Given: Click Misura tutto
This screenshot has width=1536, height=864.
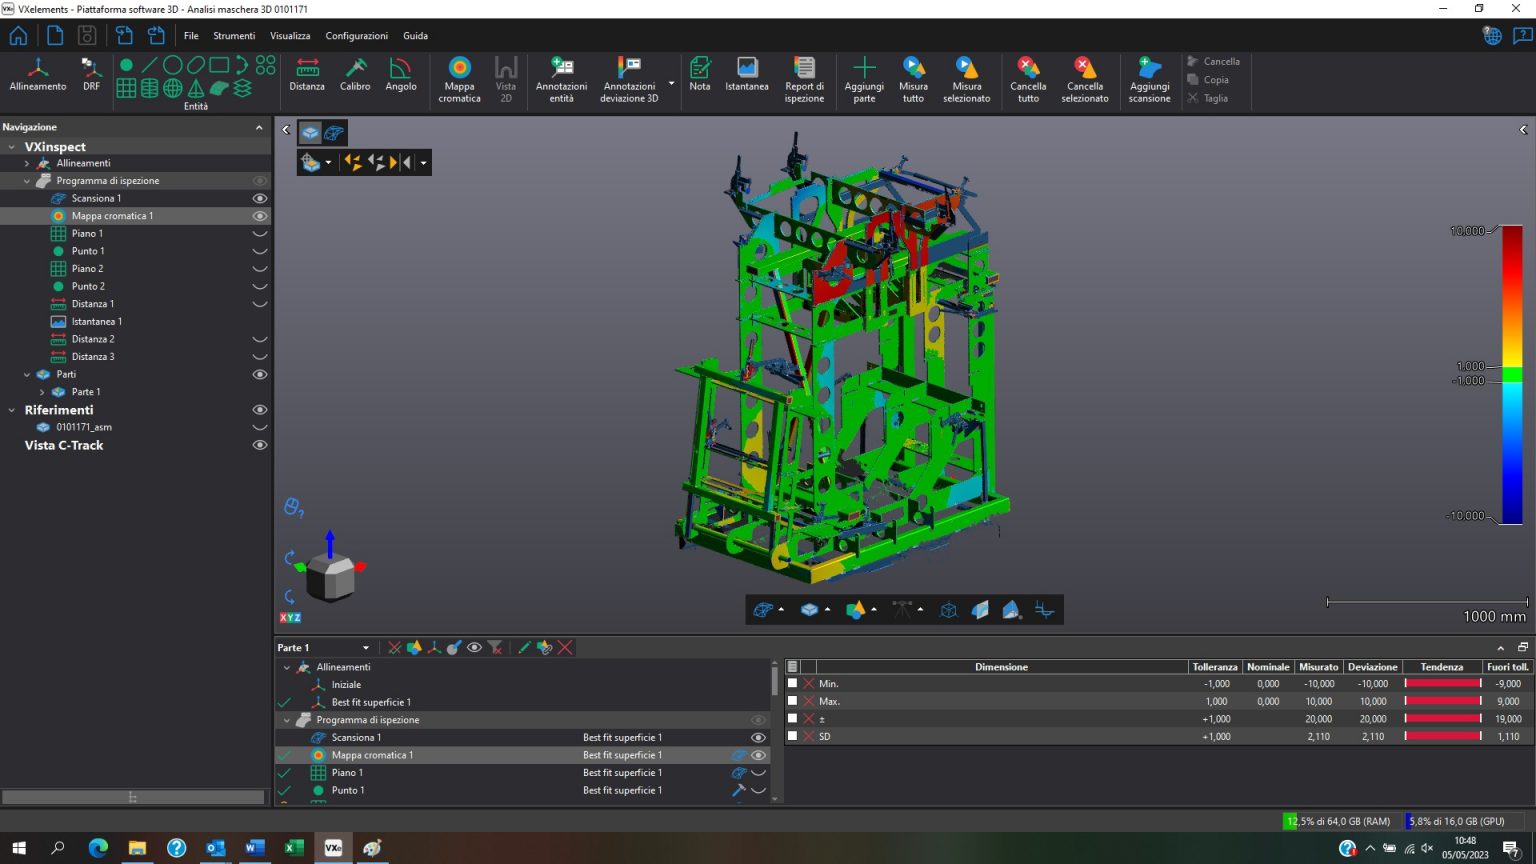Looking at the screenshot, I should (912, 80).
